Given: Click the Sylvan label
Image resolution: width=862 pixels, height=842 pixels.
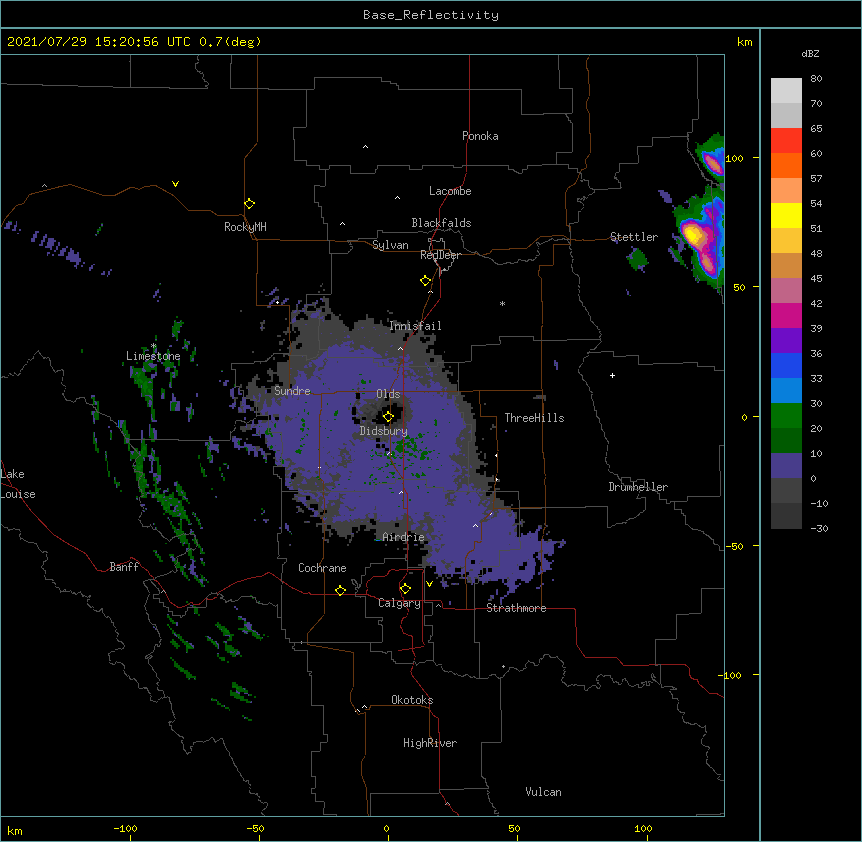Looking at the screenshot, I should 390,245.
